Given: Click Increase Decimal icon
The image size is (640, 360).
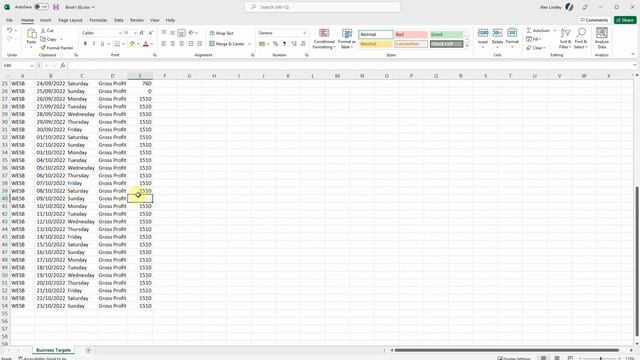Looking at the screenshot, I should coord(294,44).
